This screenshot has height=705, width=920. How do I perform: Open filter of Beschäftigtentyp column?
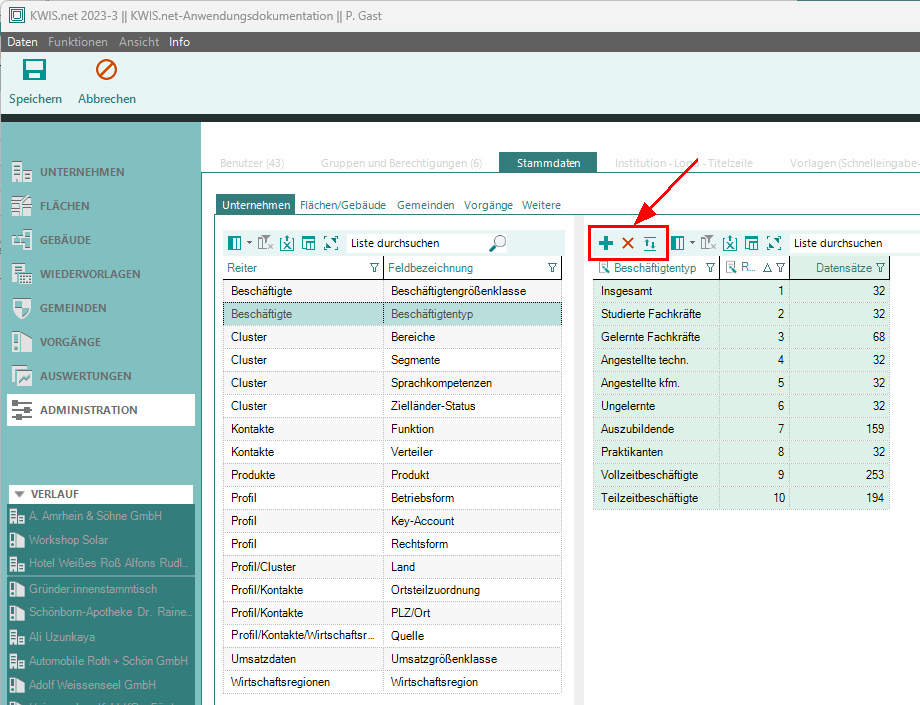pos(711,267)
